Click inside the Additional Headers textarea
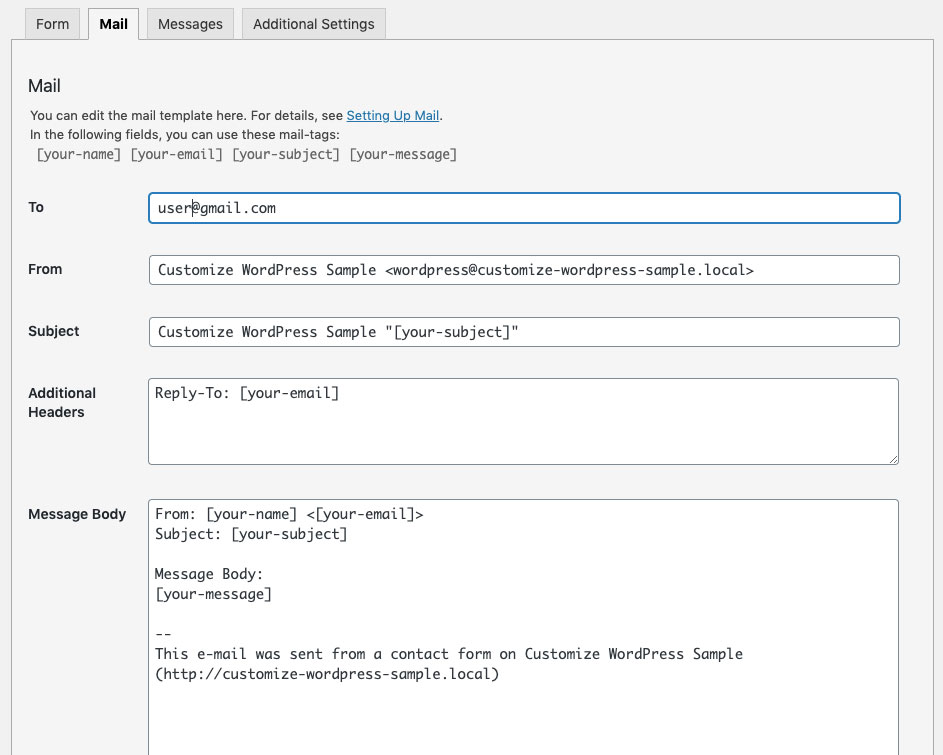The image size is (943, 755). pyautogui.click(x=523, y=420)
